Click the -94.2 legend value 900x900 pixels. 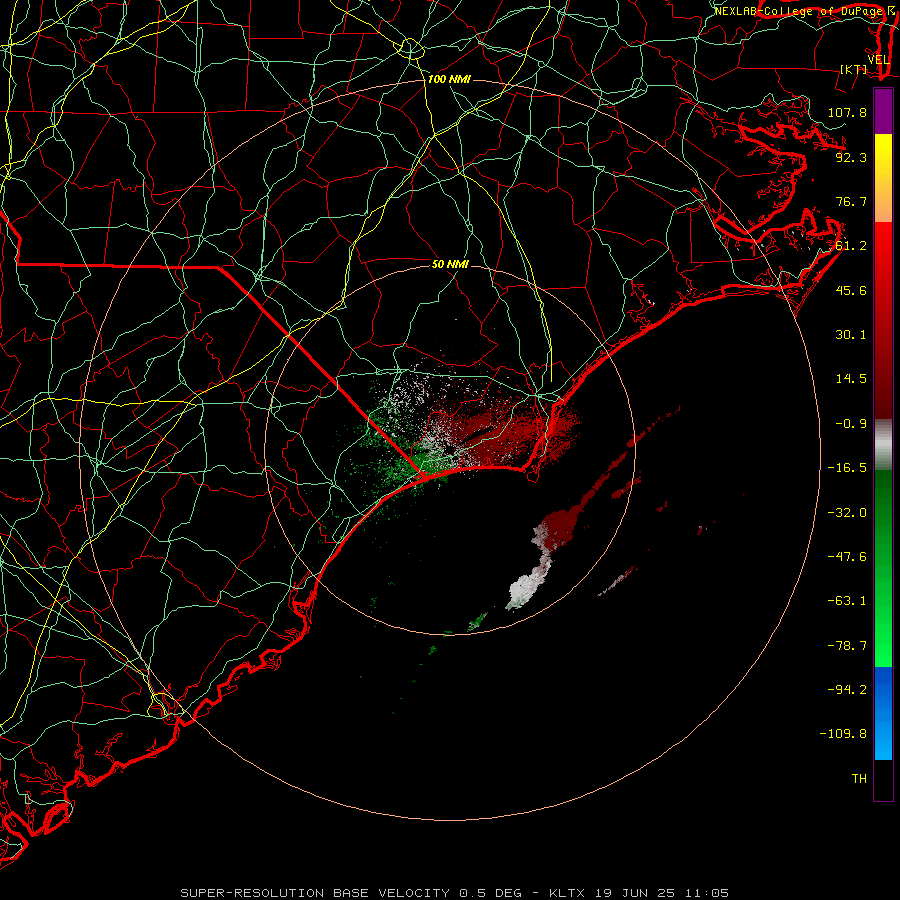[x=847, y=690]
